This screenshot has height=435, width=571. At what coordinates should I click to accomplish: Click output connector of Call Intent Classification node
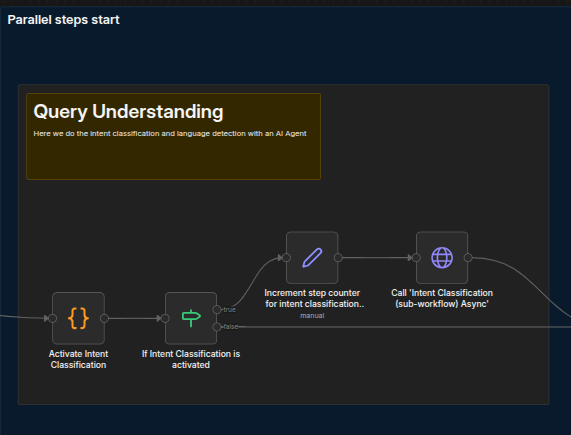pyautogui.click(x=468, y=258)
